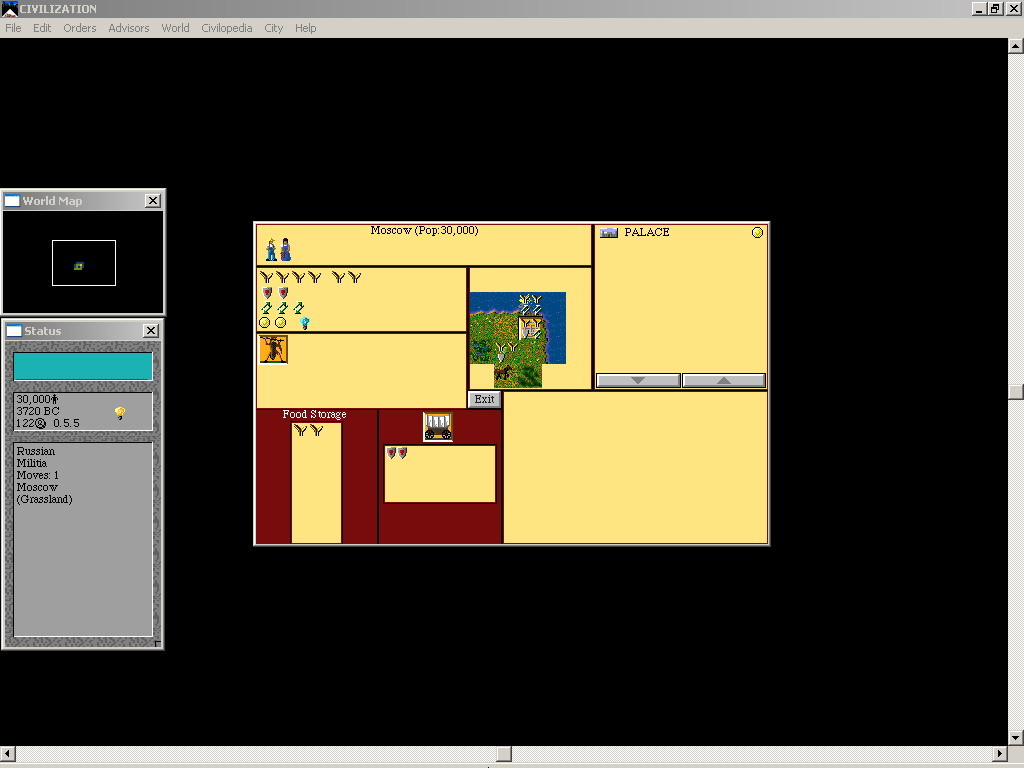This screenshot has height=768, width=1024.
Task: Click the teal civilization color bar in Status
Action: point(83,366)
